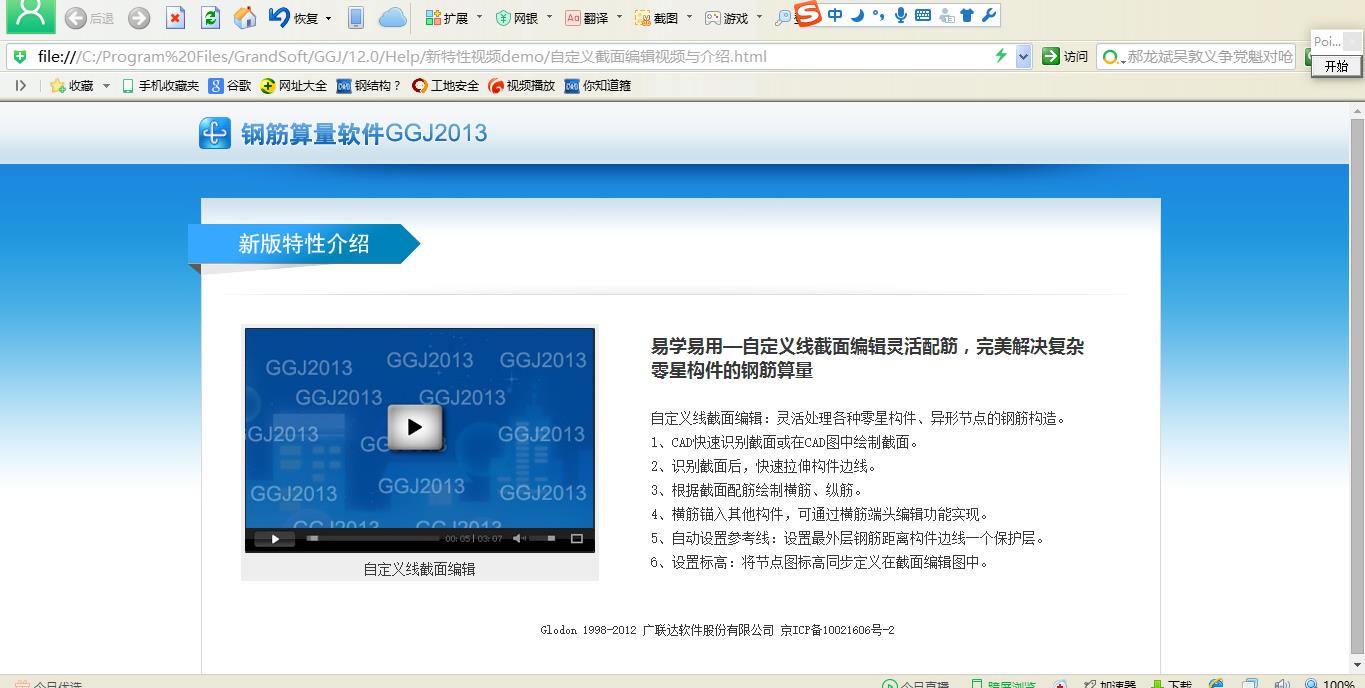Click the Sogou S input method icon
The image size is (1365, 688).
[x=808, y=15]
